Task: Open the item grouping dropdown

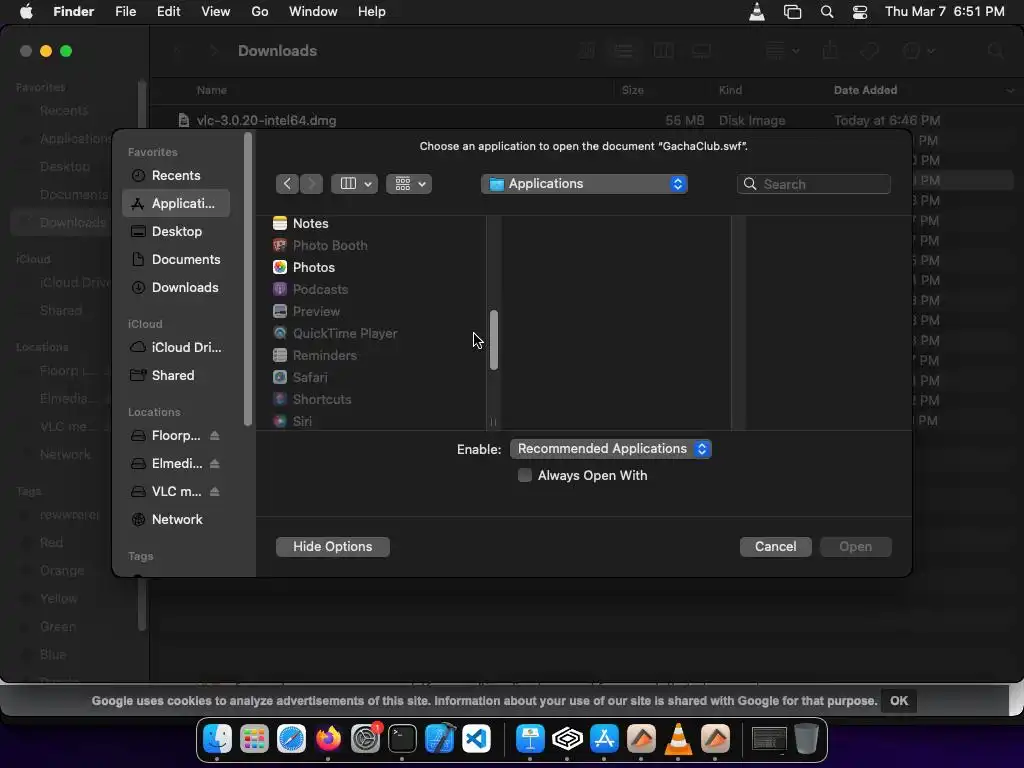Action: pos(409,184)
